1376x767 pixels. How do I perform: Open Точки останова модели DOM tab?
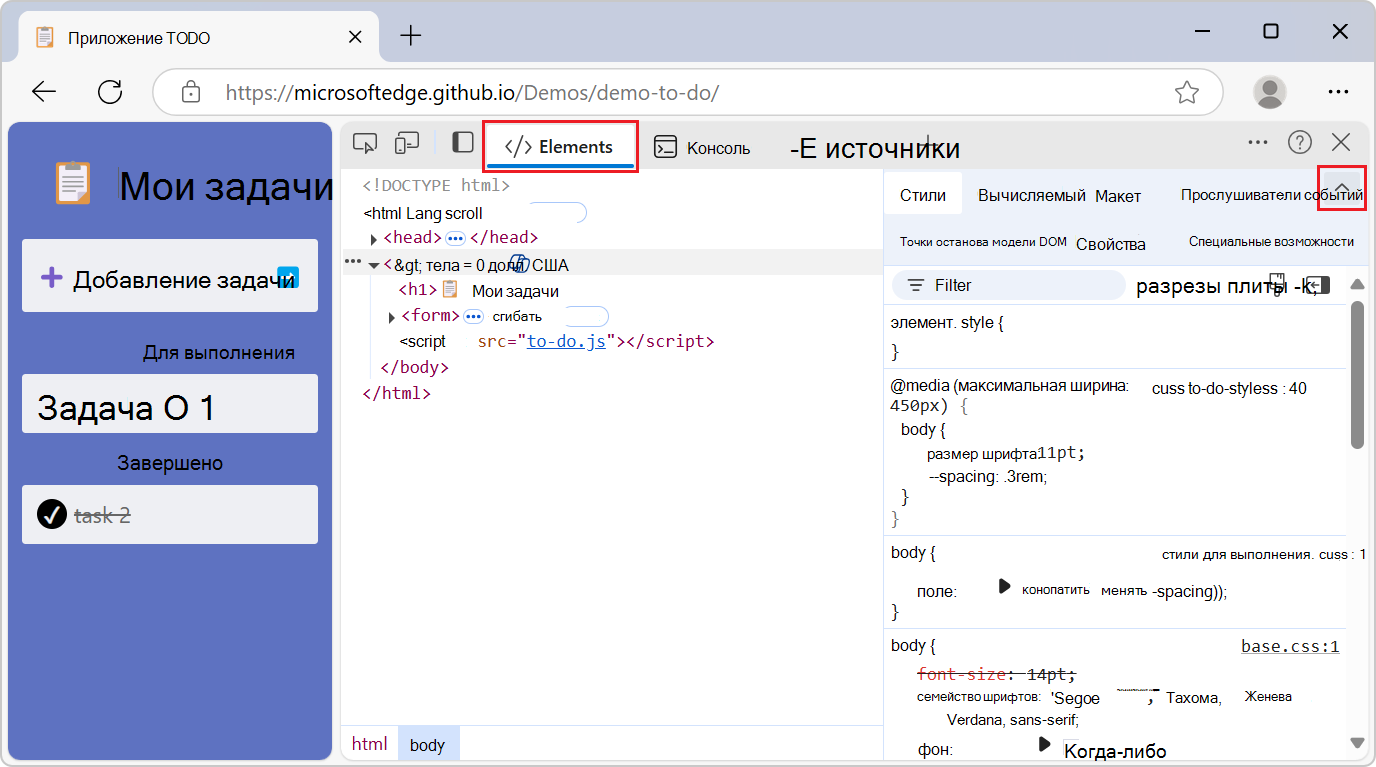pyautogui.click(x=983, y=242)
